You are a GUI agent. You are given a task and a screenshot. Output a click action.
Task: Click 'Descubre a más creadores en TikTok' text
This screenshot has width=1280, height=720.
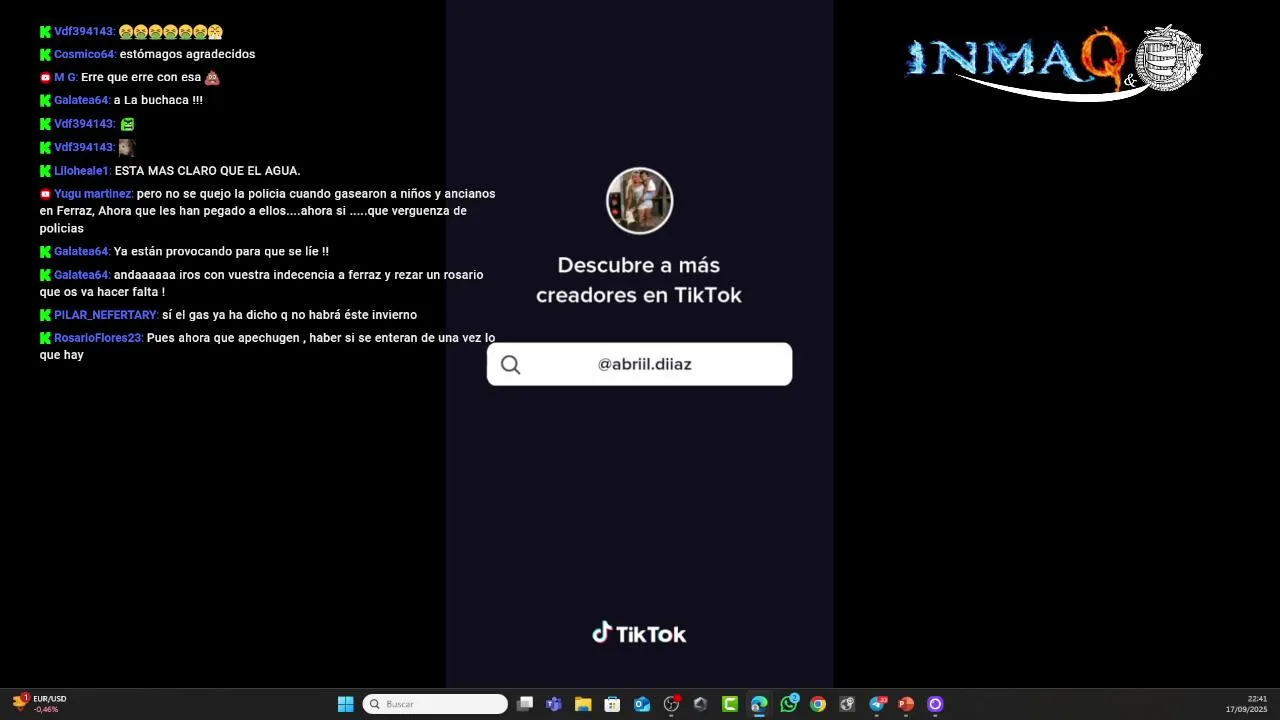(x=639, y=280)
